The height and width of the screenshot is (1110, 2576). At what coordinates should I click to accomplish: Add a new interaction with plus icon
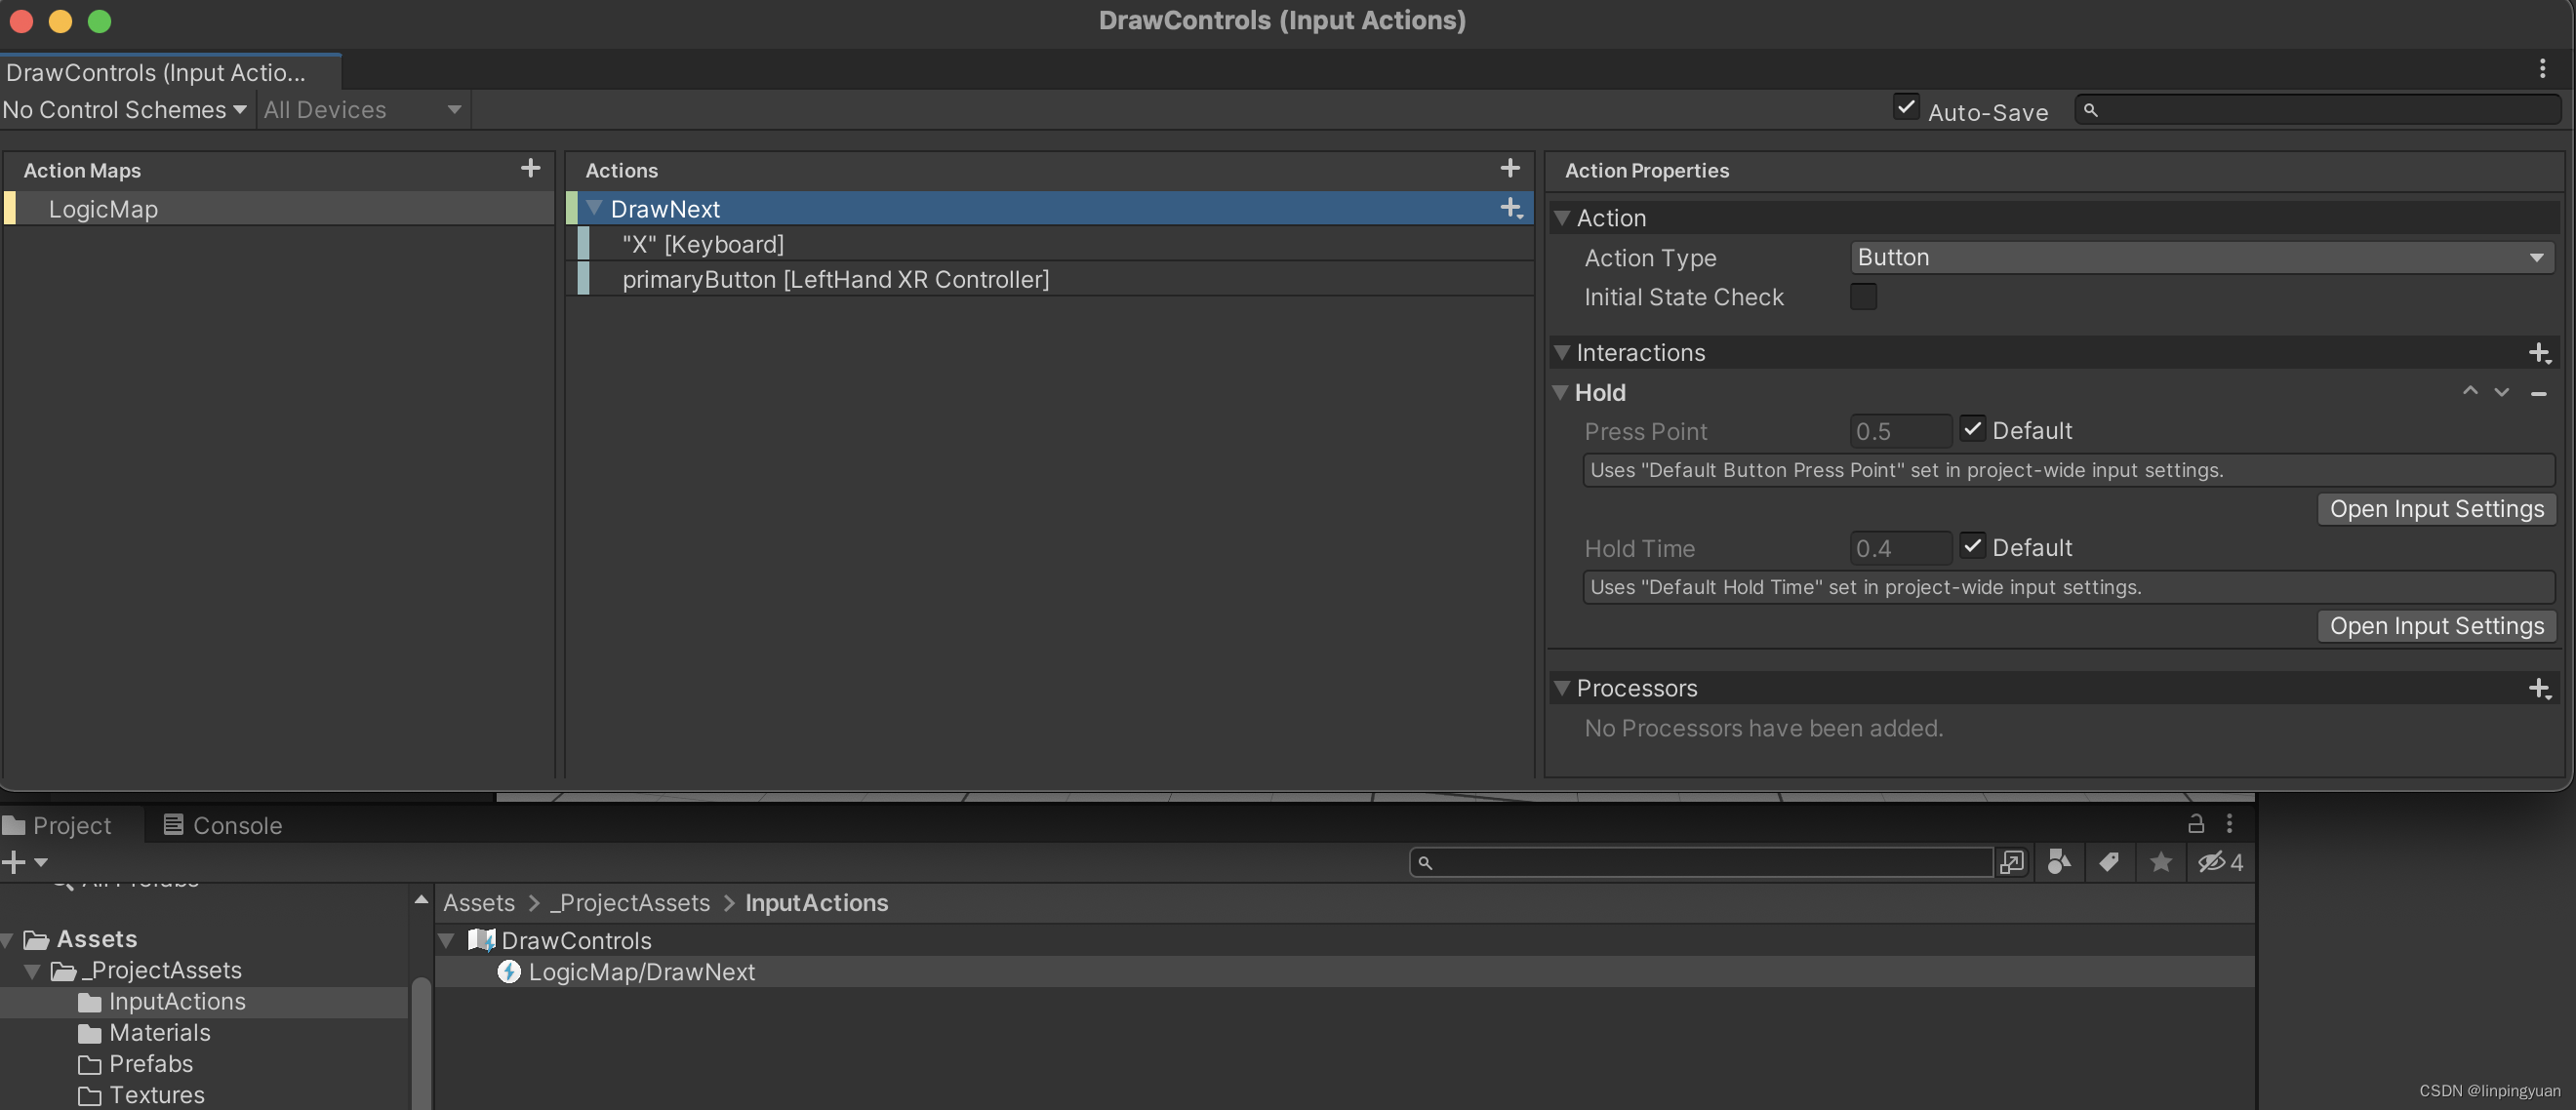[x=2538, y=353]
